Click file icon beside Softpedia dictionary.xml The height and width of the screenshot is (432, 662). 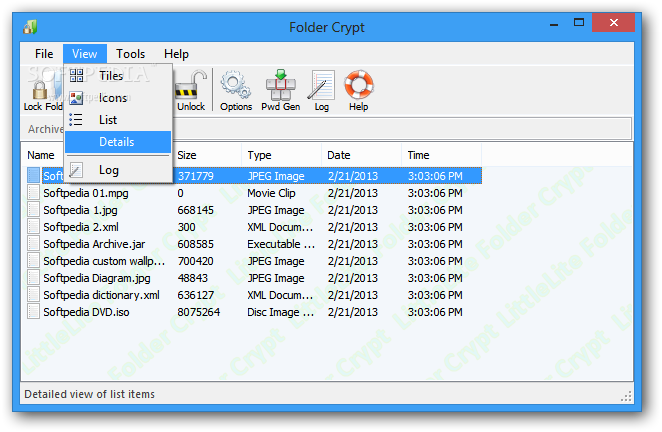(x=33, y=295)
